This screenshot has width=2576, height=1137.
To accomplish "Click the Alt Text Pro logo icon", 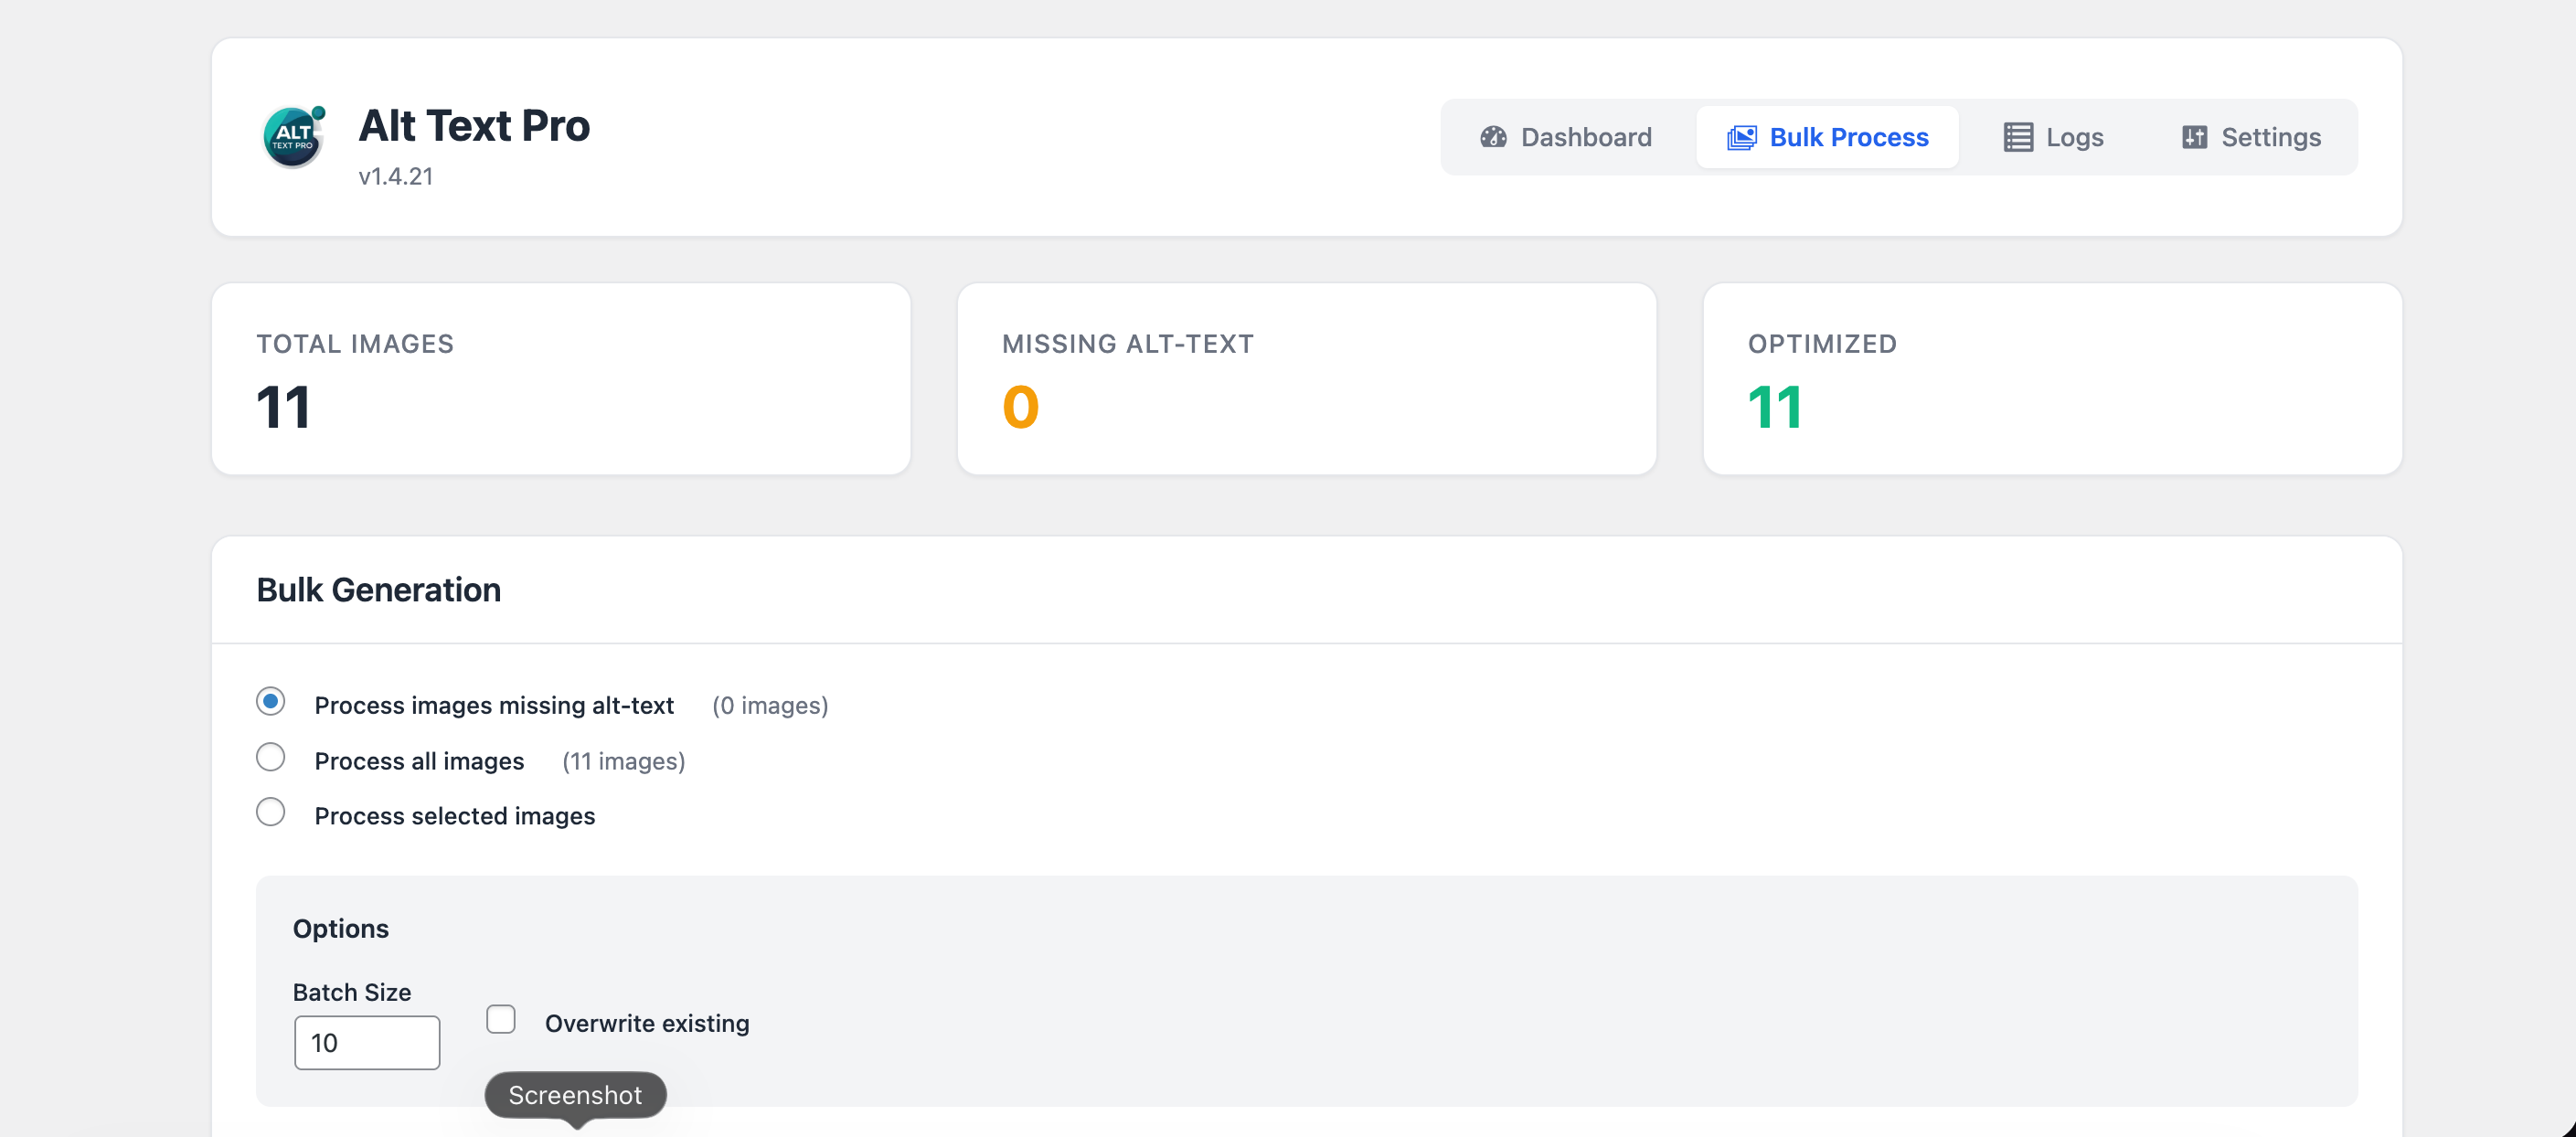I will (x=293, y=137).
